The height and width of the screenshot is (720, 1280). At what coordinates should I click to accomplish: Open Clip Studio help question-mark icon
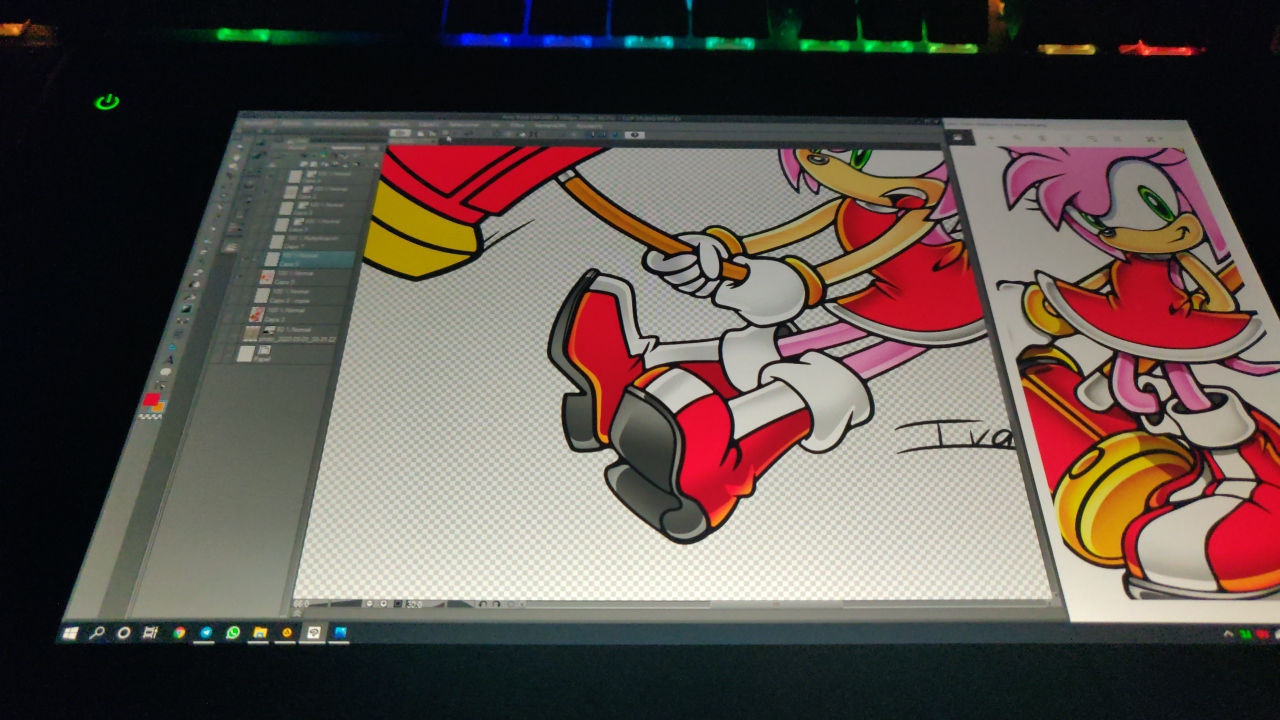pos(636,135)
